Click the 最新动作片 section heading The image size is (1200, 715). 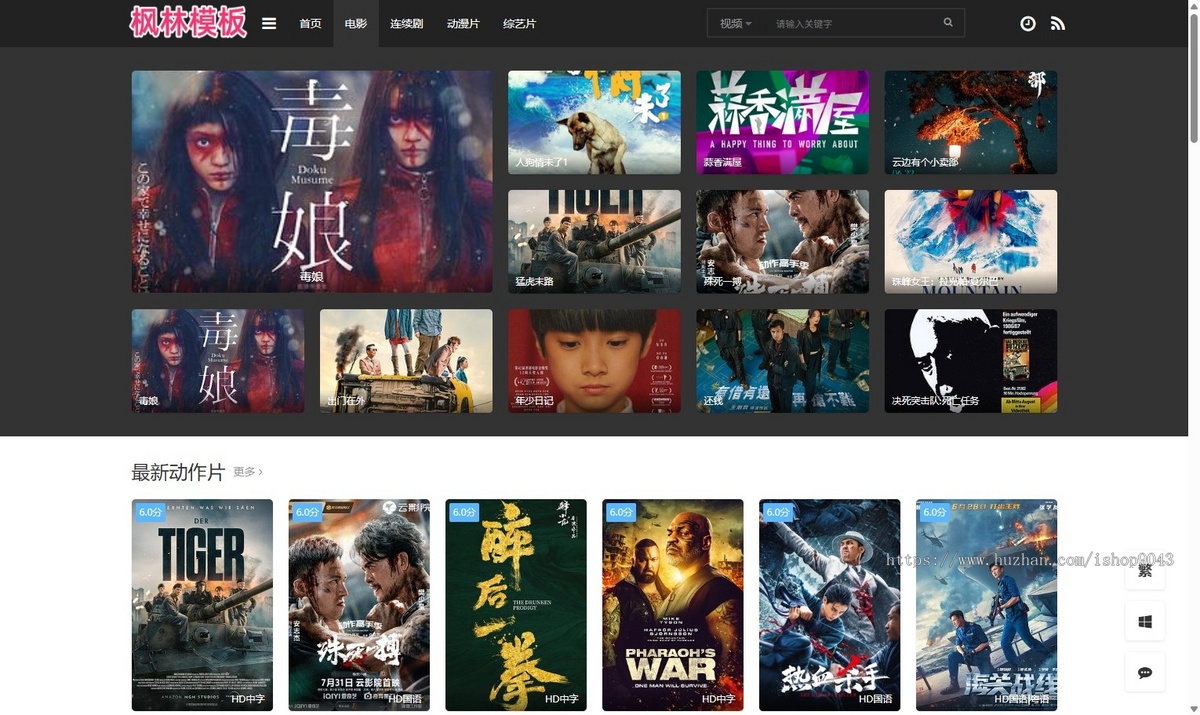click(x=178, y=472)
